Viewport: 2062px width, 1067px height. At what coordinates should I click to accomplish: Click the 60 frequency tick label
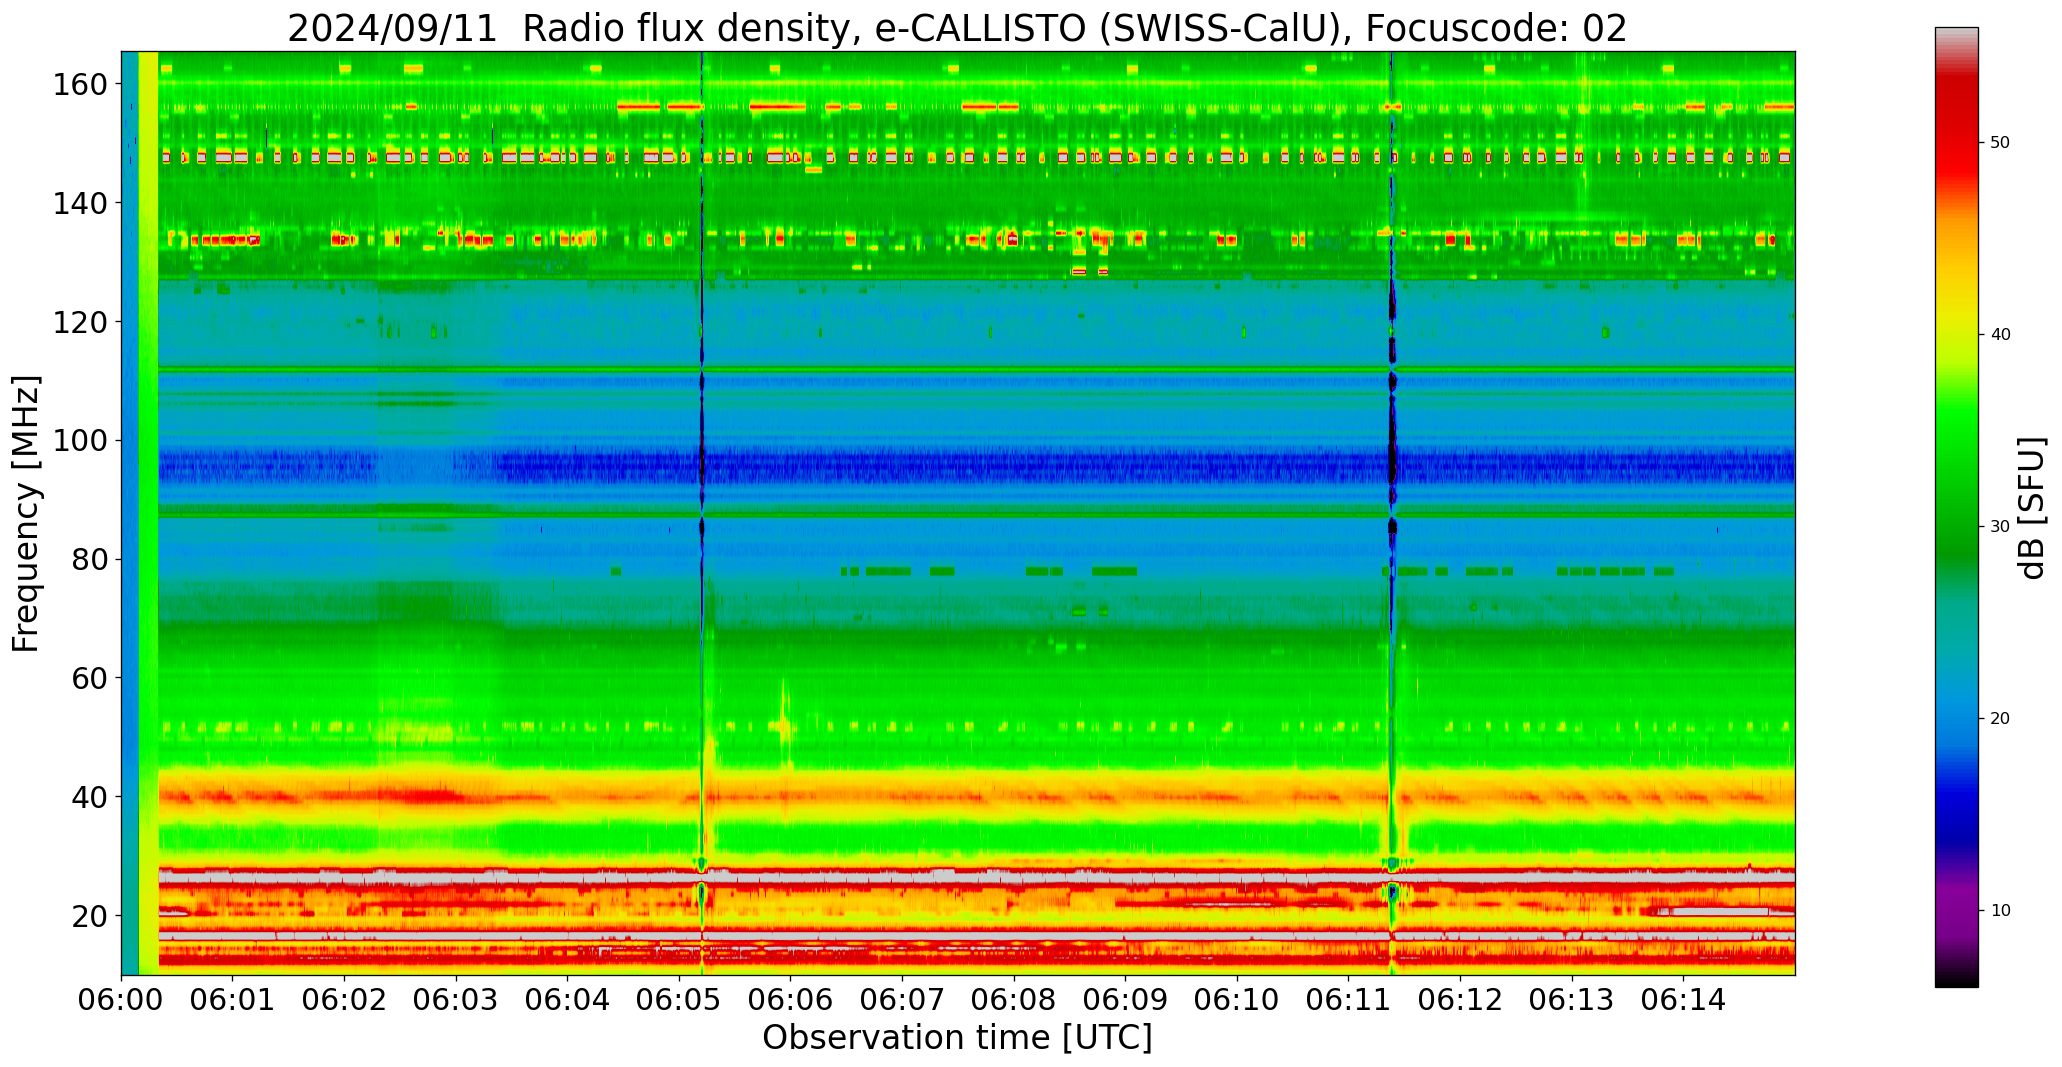point(90,678)
